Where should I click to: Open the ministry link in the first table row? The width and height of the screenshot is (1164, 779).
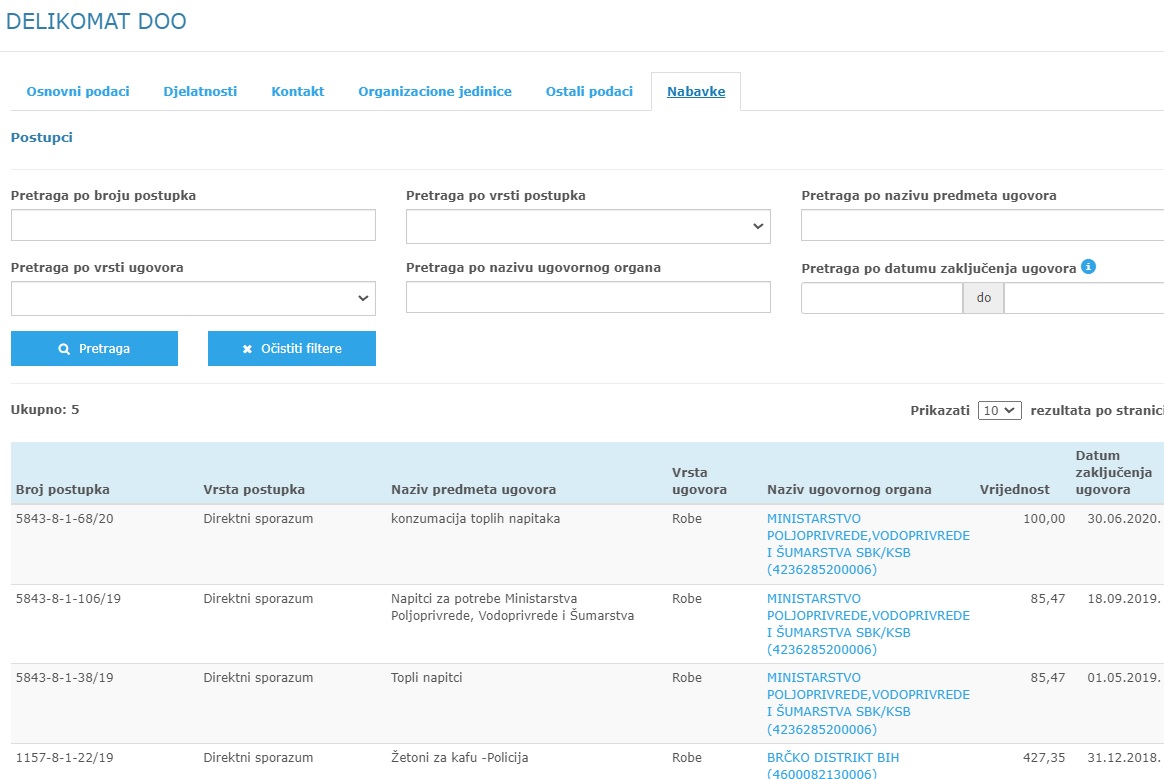(867, 544)
